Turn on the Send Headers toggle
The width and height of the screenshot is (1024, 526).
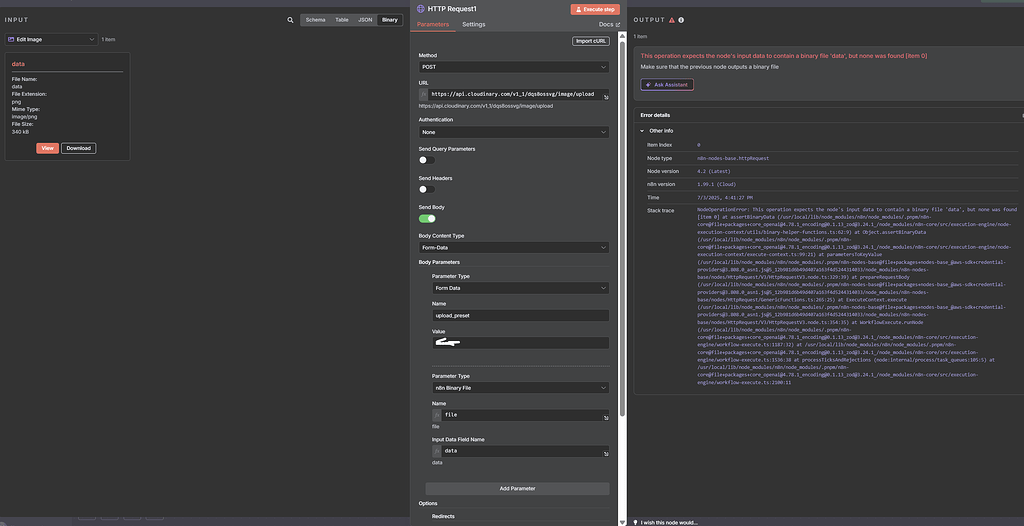(427, 188)
